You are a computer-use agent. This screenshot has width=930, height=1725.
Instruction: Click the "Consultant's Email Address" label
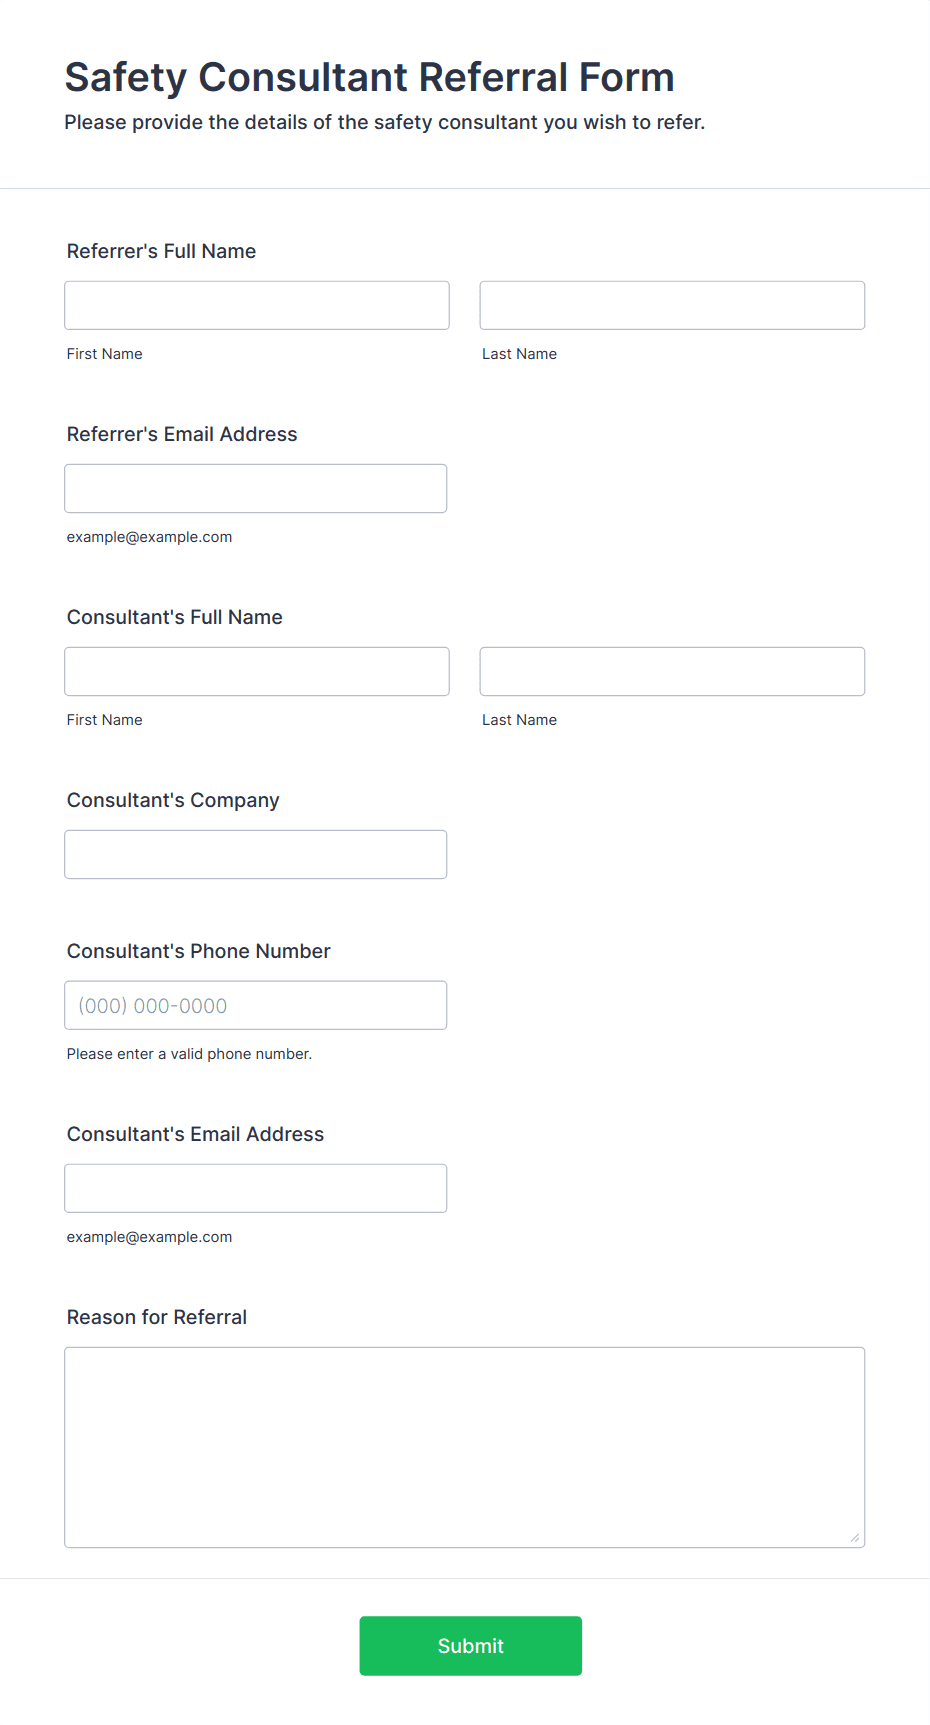pyautogui.click(x=196, y=1134)
